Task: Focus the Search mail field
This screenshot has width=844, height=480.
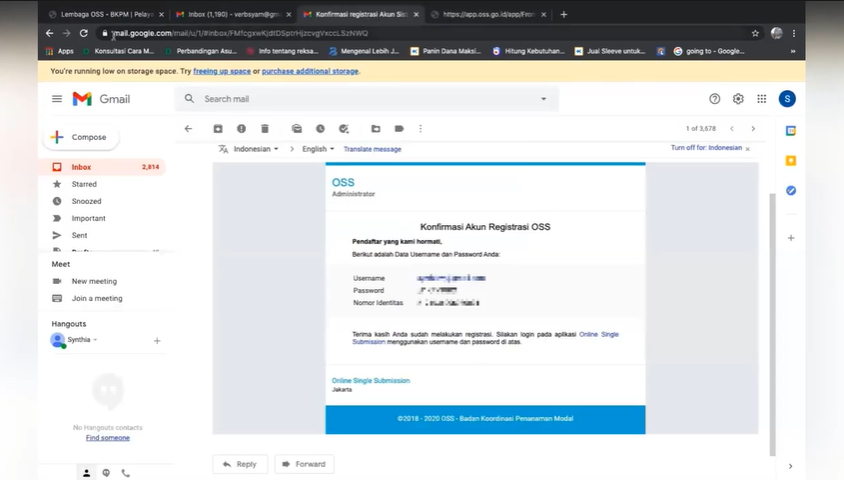Action: click(x=366, y=99)
